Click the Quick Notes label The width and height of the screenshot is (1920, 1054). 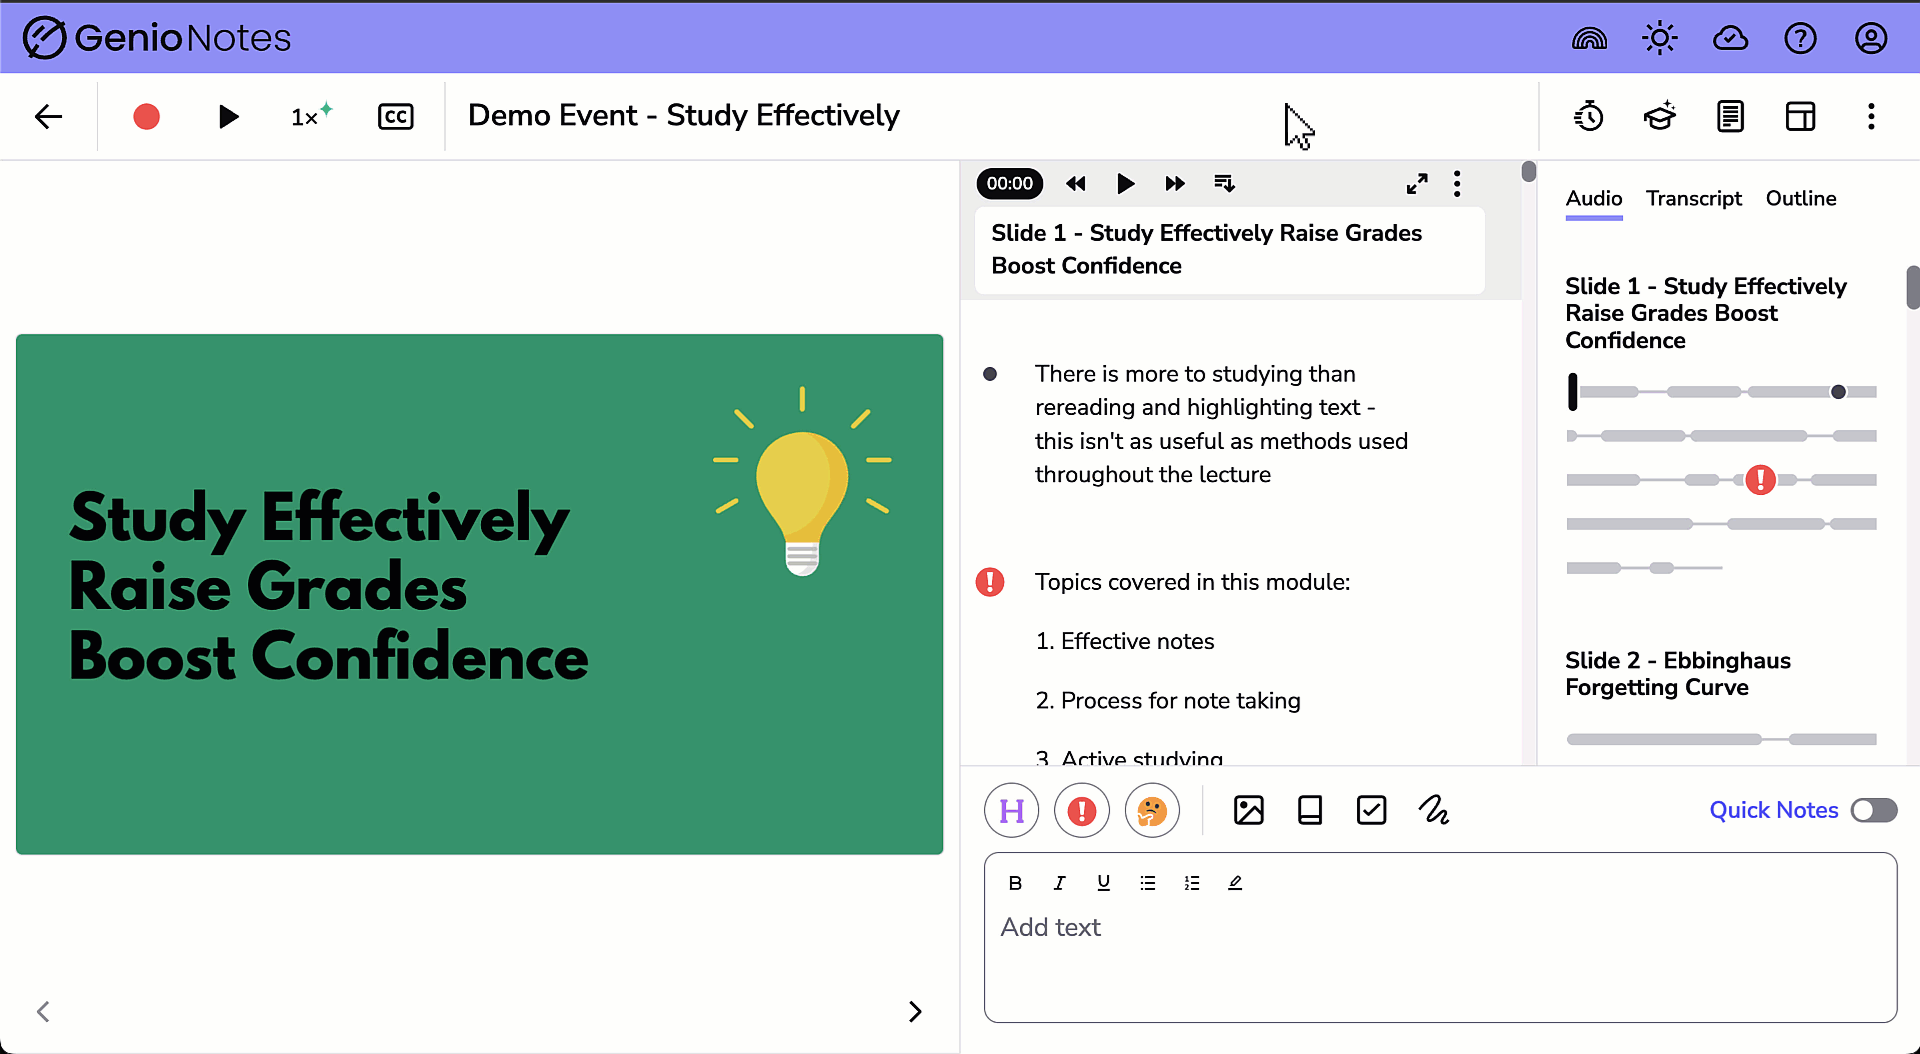pos(1774,811)
